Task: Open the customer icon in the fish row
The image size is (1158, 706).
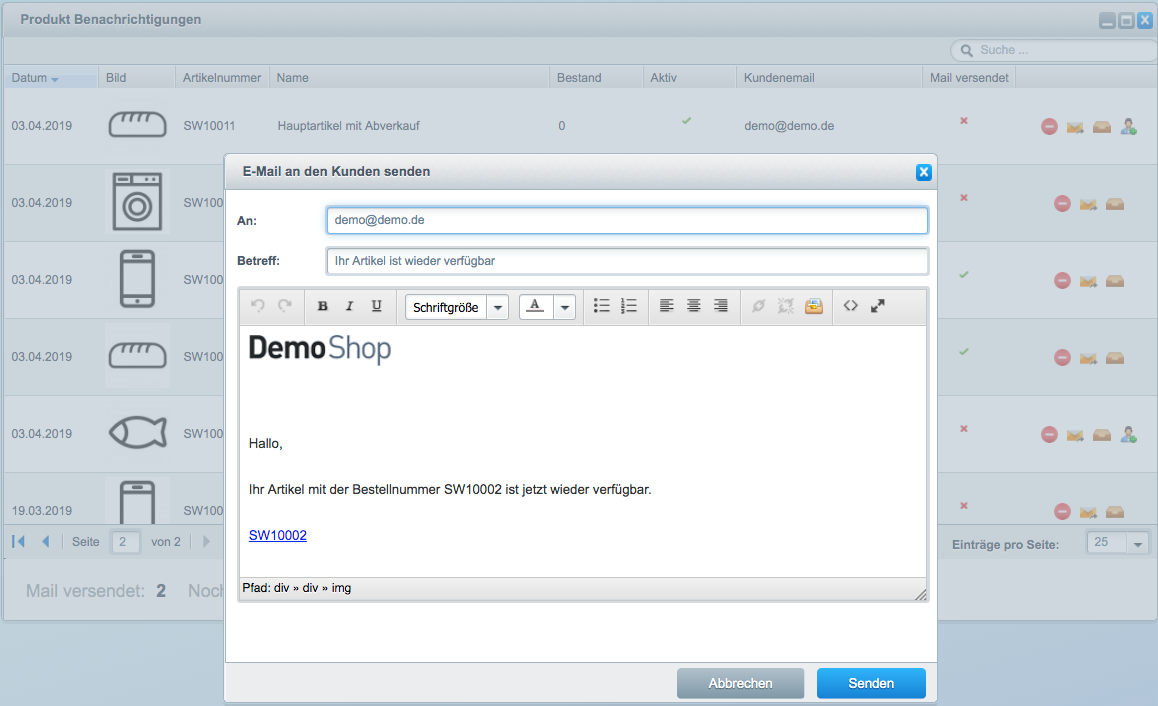Action: 1128,435
